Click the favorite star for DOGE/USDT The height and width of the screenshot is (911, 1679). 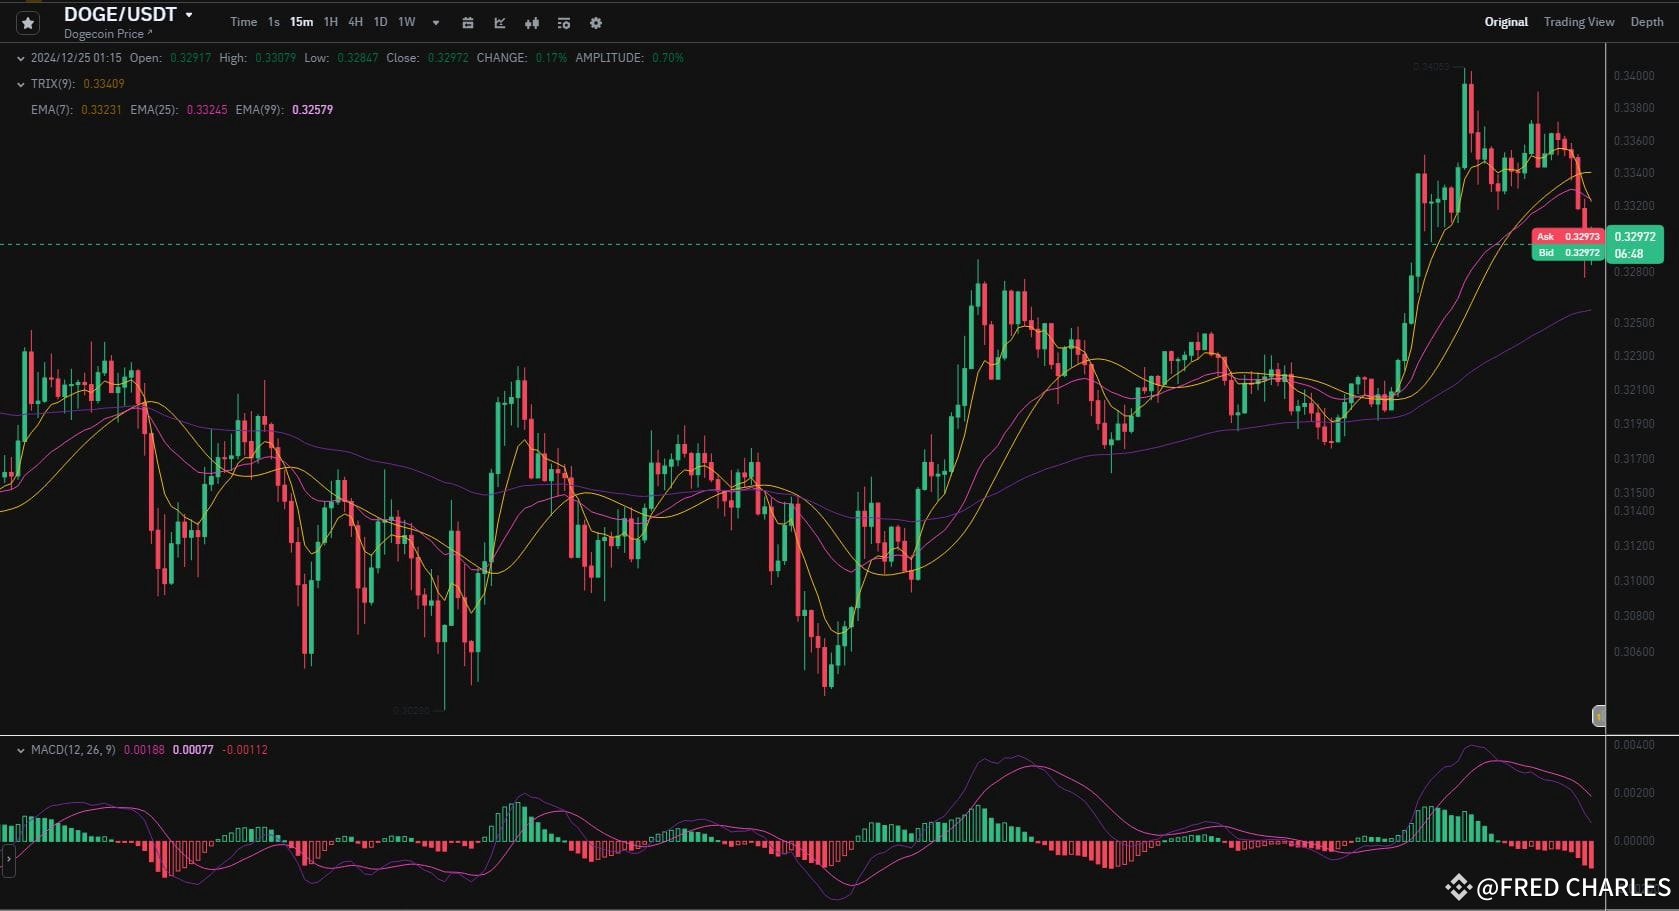(x=27, y=22)
